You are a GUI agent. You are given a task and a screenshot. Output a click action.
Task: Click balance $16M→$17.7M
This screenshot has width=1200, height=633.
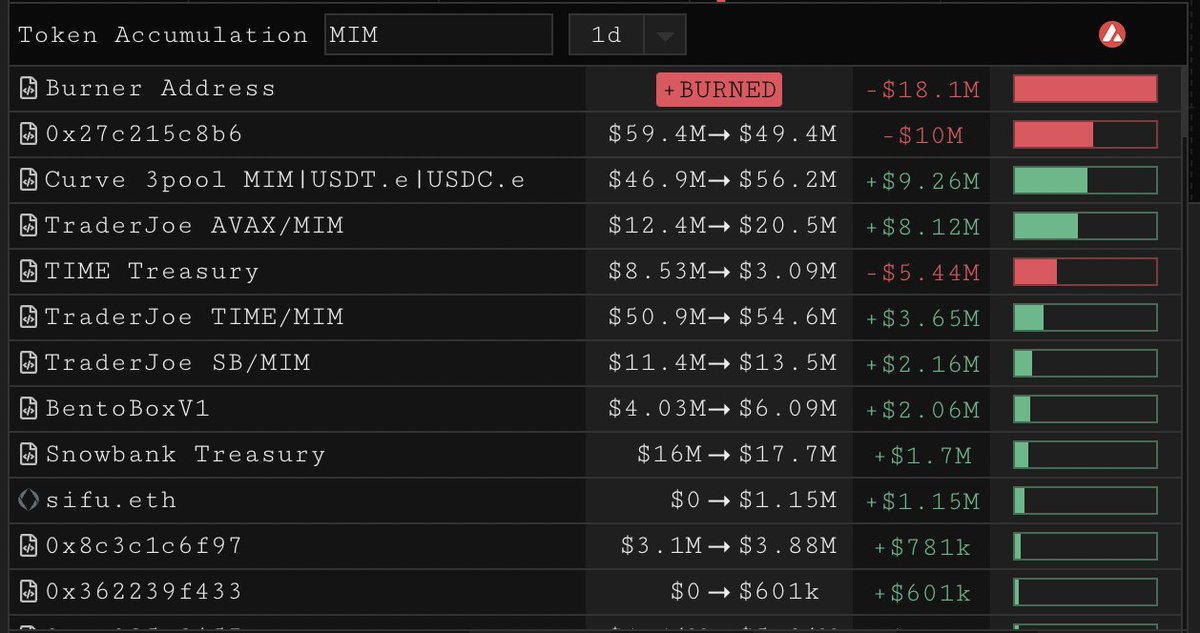737,455
